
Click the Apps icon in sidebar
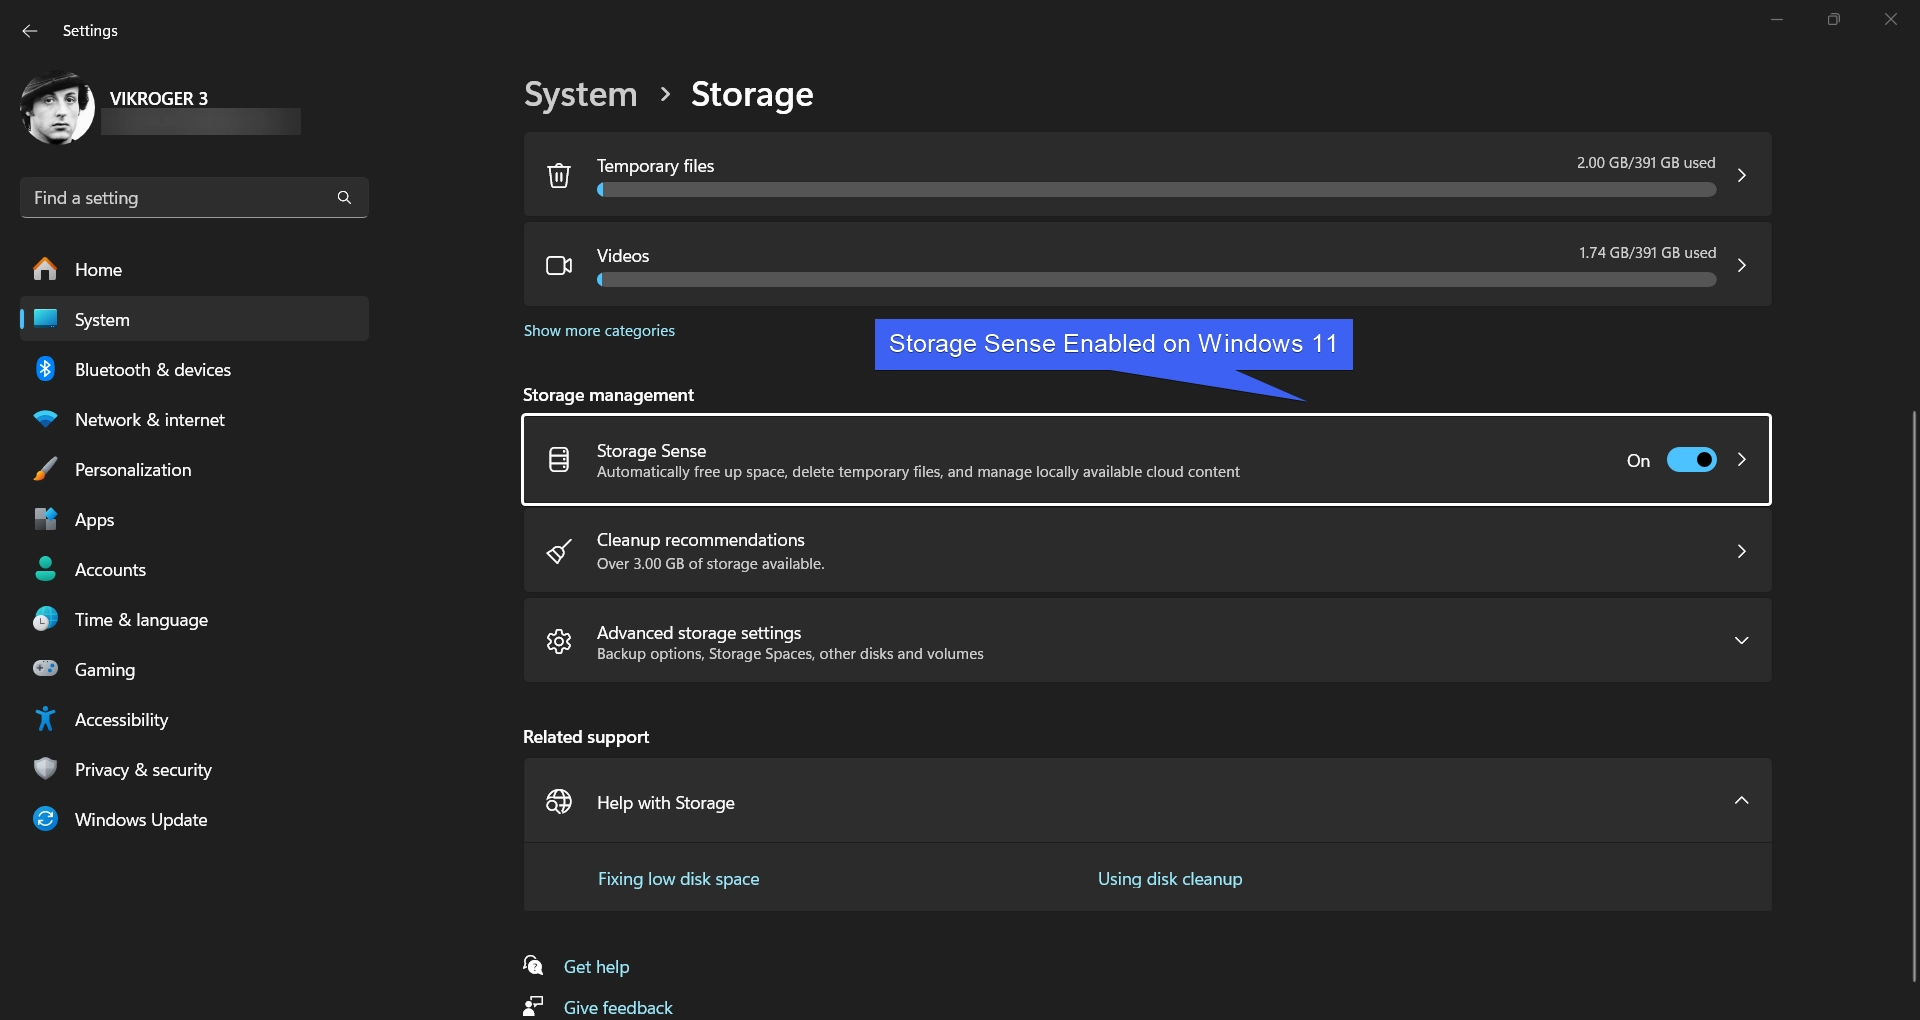click(x=45, y=519)
